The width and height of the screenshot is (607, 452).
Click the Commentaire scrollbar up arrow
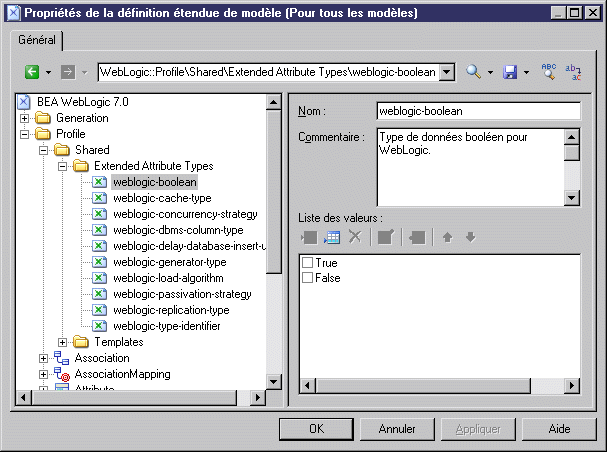click(571, 137)
